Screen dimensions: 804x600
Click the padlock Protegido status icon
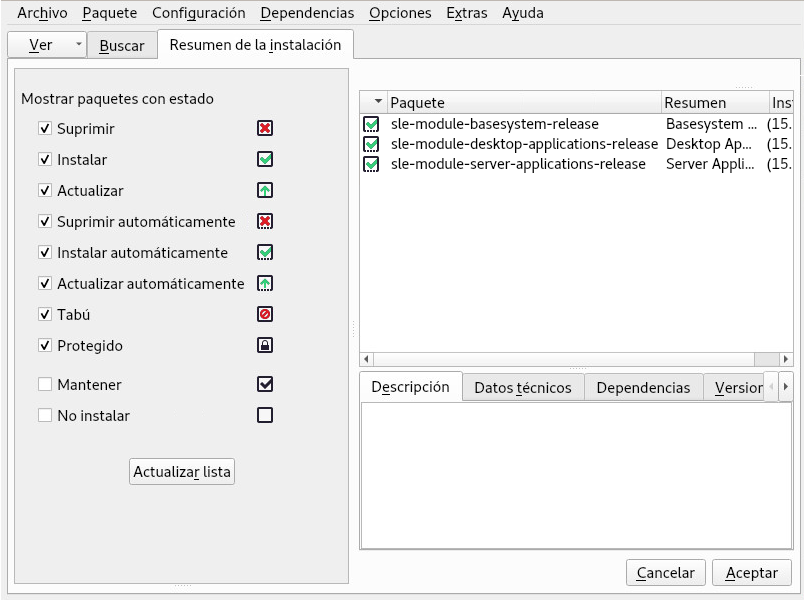click(265, 345)
